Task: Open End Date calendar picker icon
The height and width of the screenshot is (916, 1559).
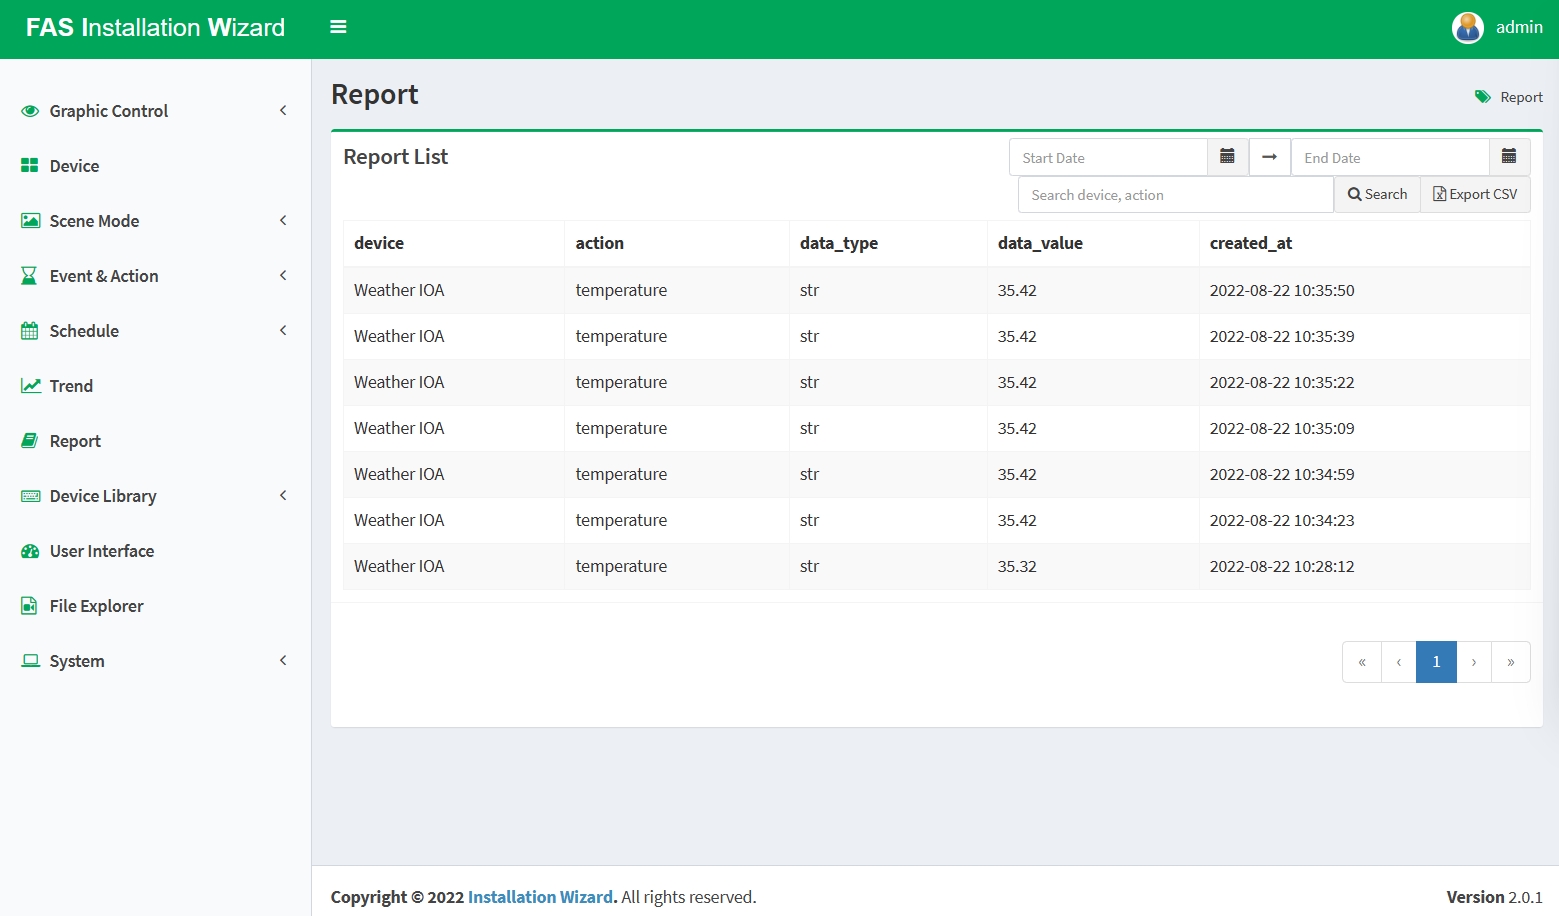Action: pyautogui.click(x=1509, y=157)
